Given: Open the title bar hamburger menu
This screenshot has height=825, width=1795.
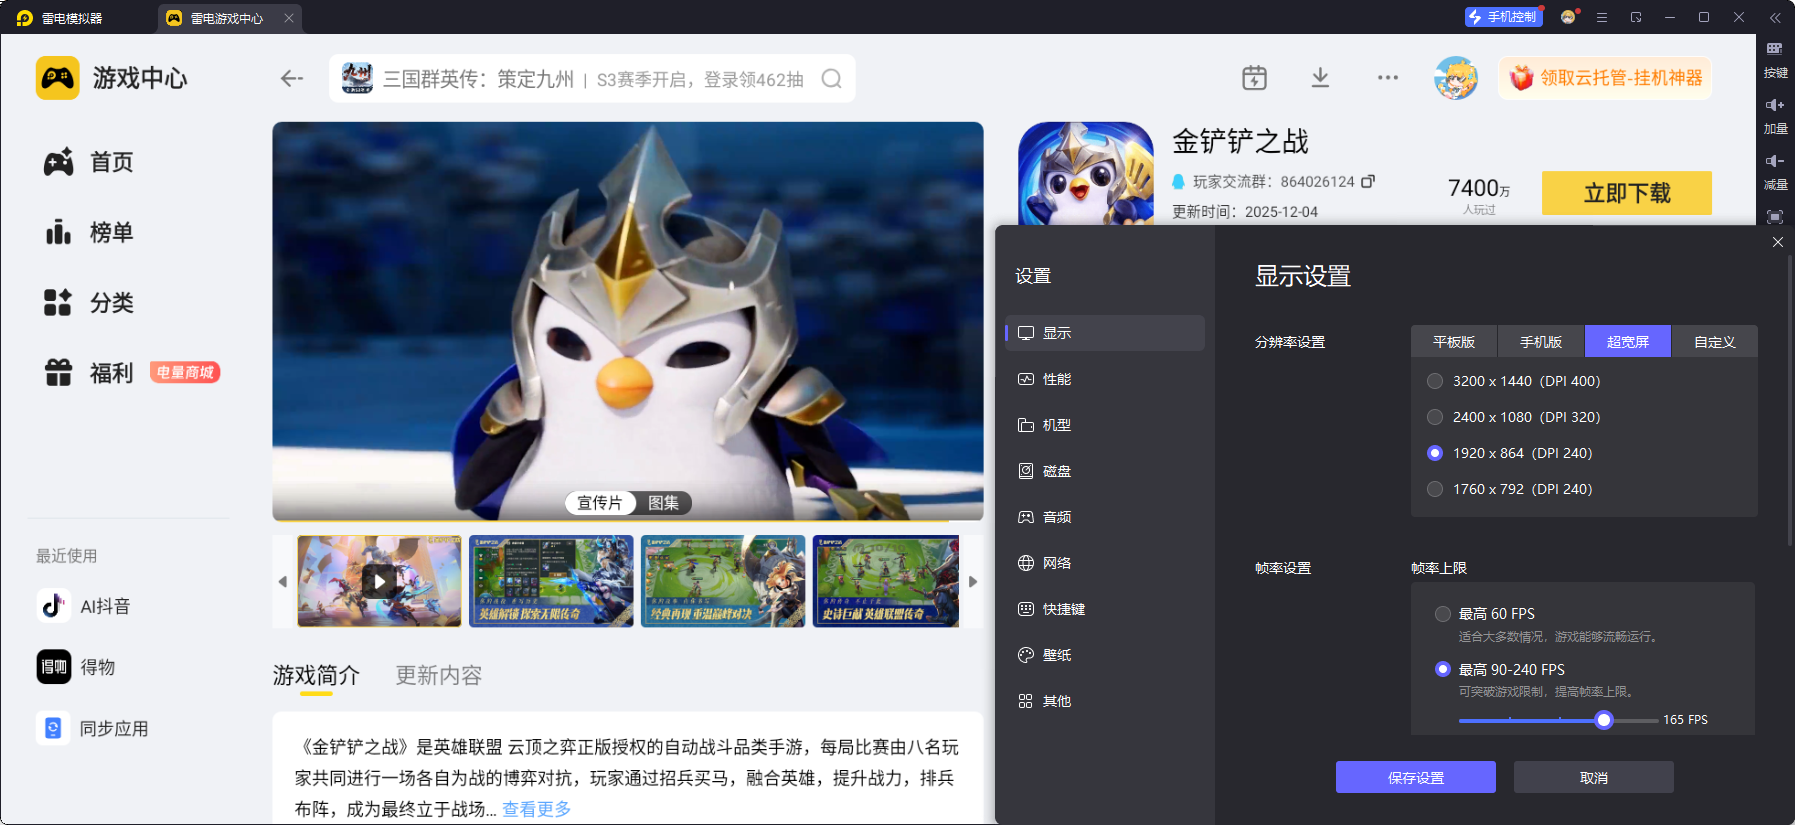Looking at the screenshot, I should (1602, 17).
